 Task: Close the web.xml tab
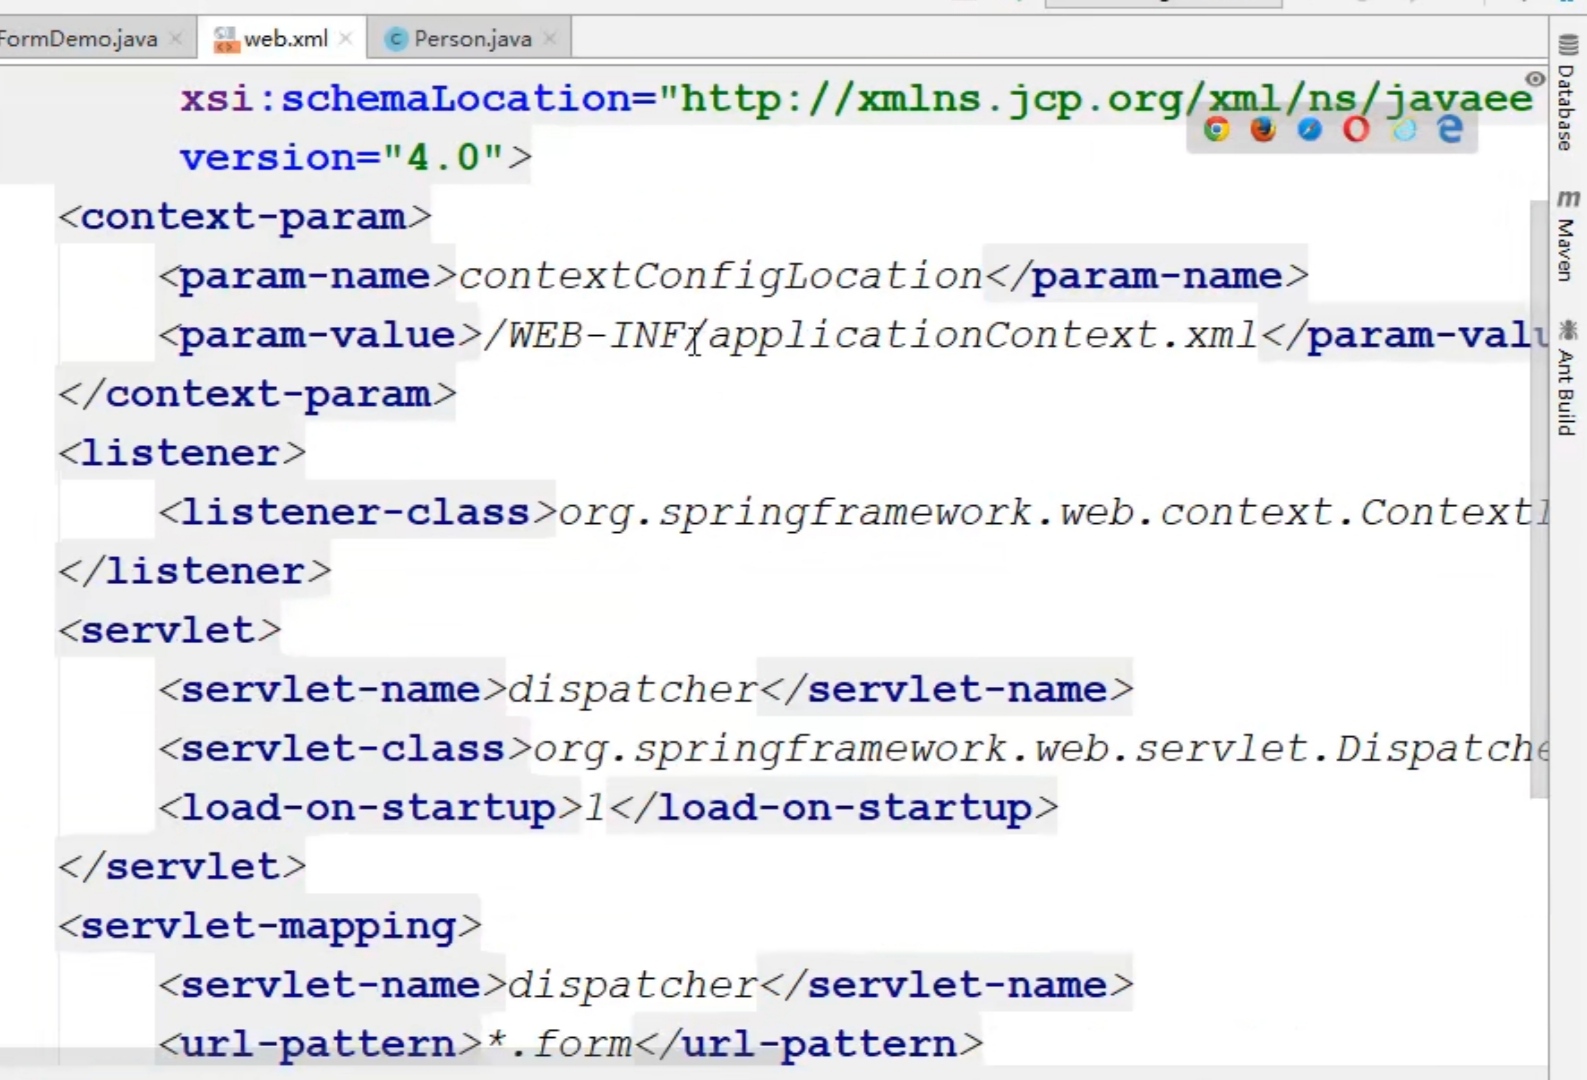(346, 39)
